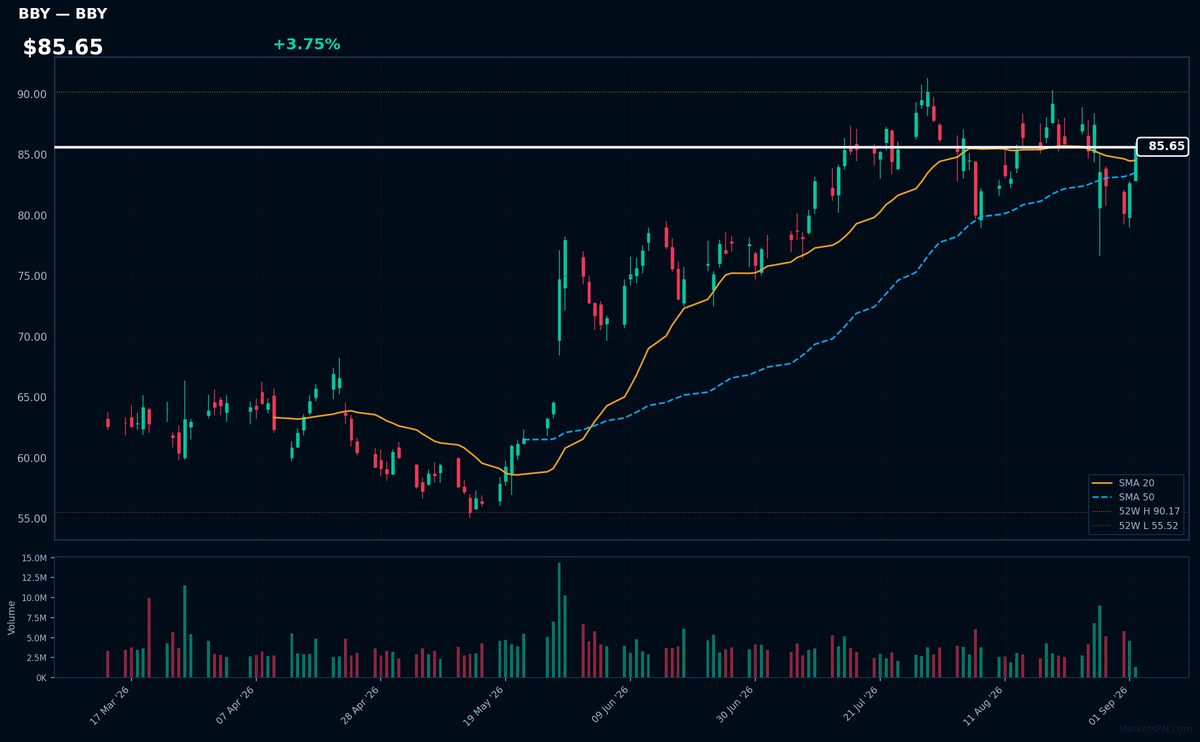Click the 5.0M volume axis label
Screen dimensions: 1200x742
(35, 638)
